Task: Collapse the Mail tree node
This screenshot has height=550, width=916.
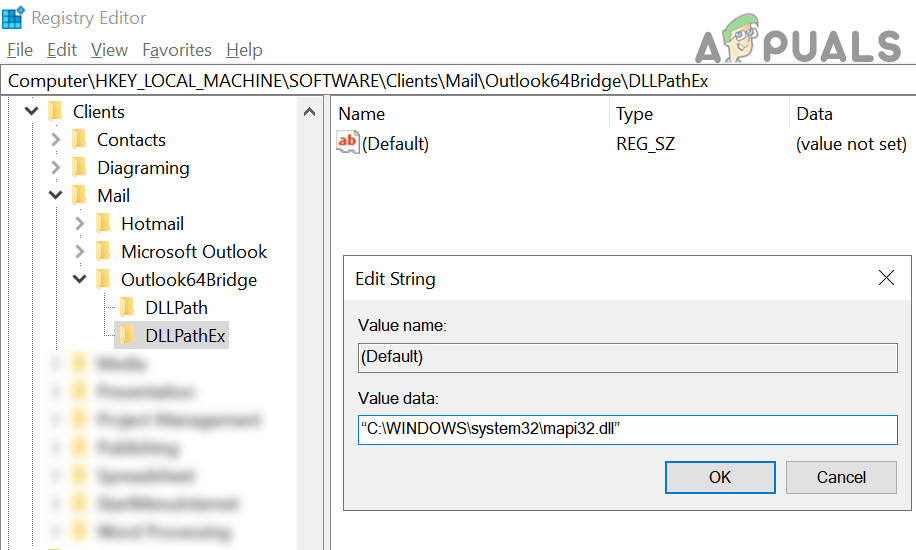Action: [56, 196]
